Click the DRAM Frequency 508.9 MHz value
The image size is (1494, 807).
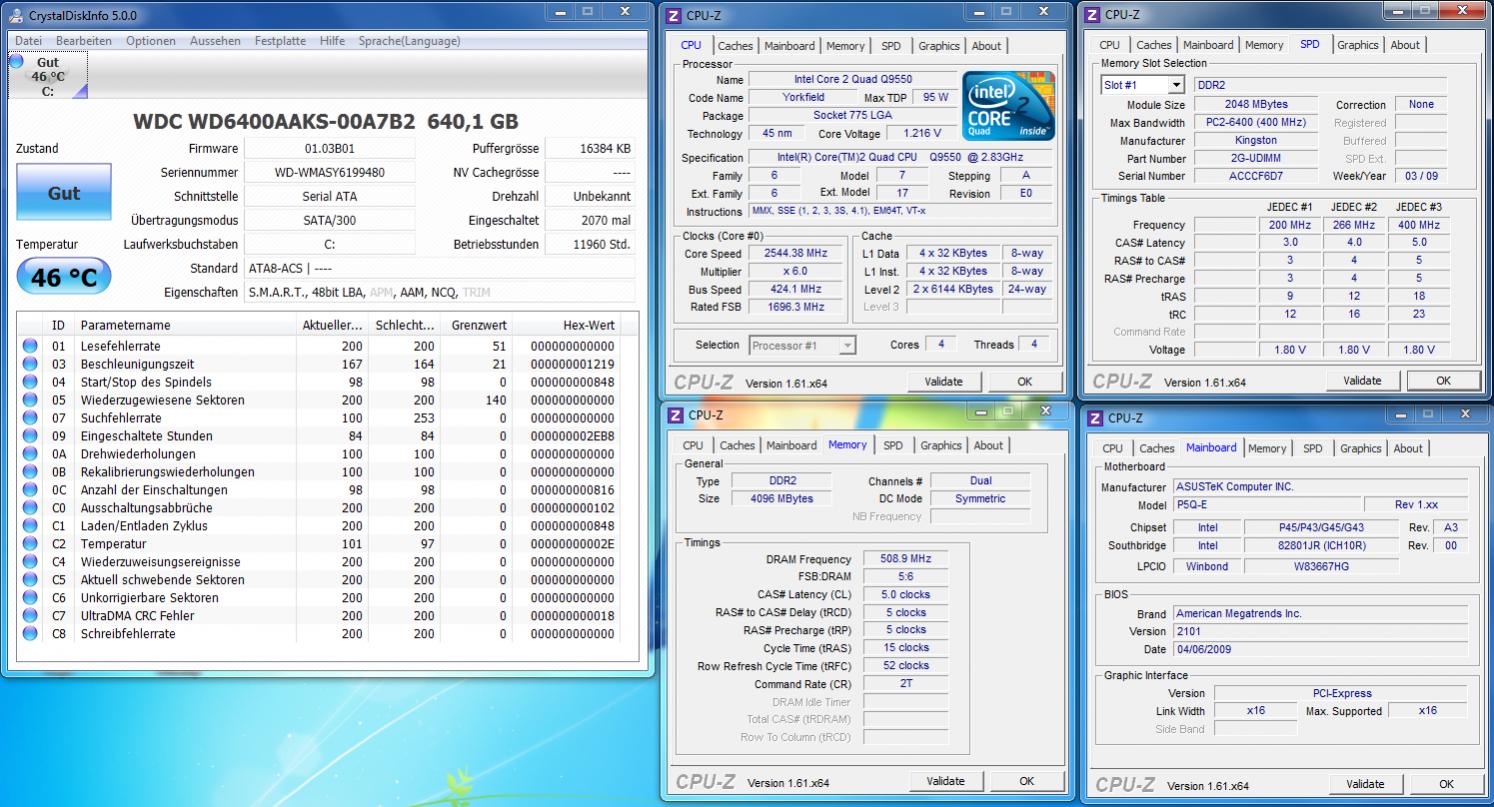tap(905, 559)
